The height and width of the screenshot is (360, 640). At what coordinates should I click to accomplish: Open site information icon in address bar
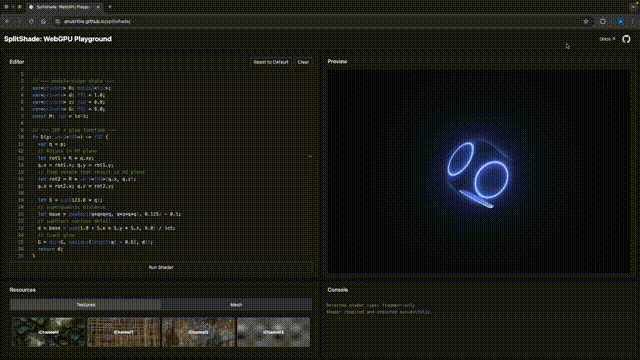(x=58, y=21)
